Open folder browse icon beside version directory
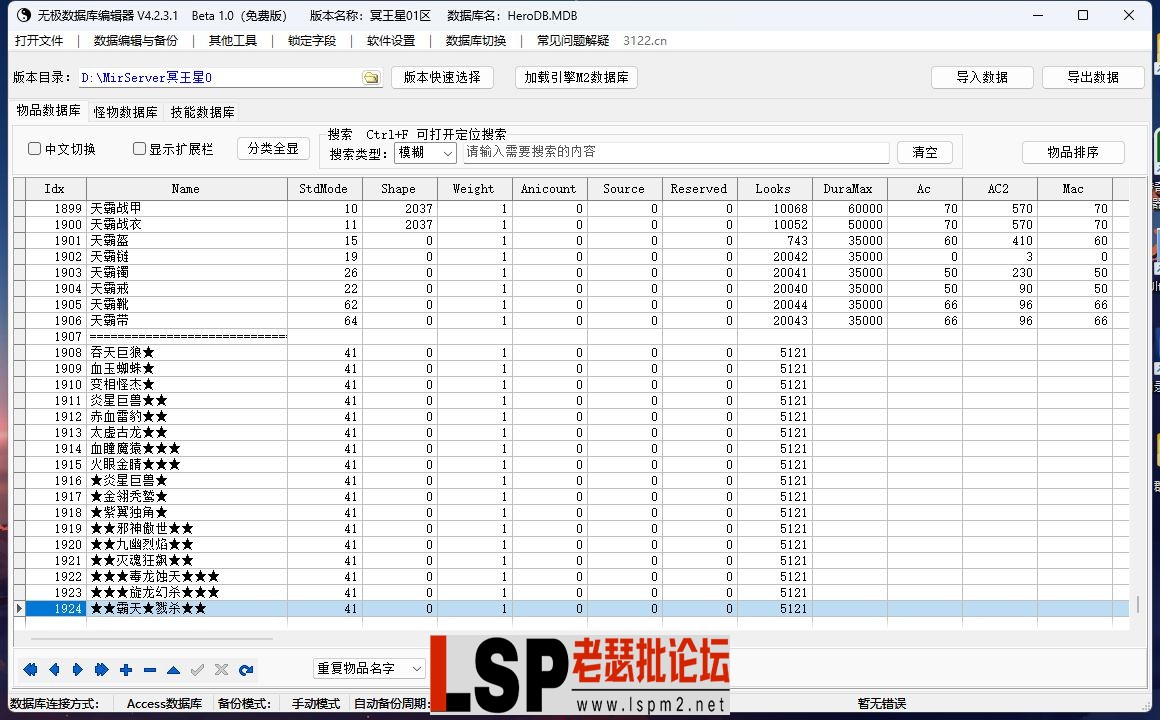This screenshot has width=1160, height=720. [371, 78]
